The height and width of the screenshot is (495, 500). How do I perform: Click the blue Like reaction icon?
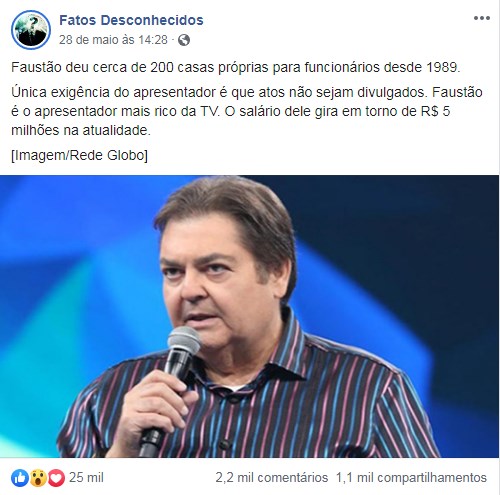click(x=20, y=478)
